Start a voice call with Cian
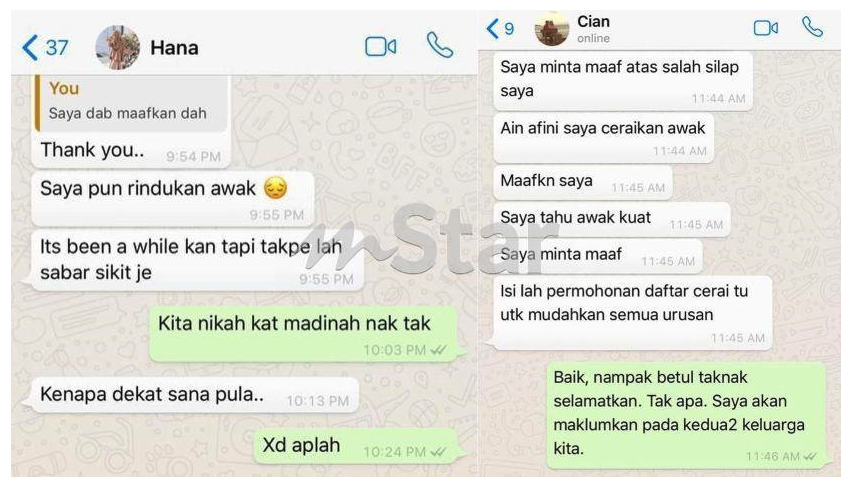851x486 pixels. tap(812, 27)
